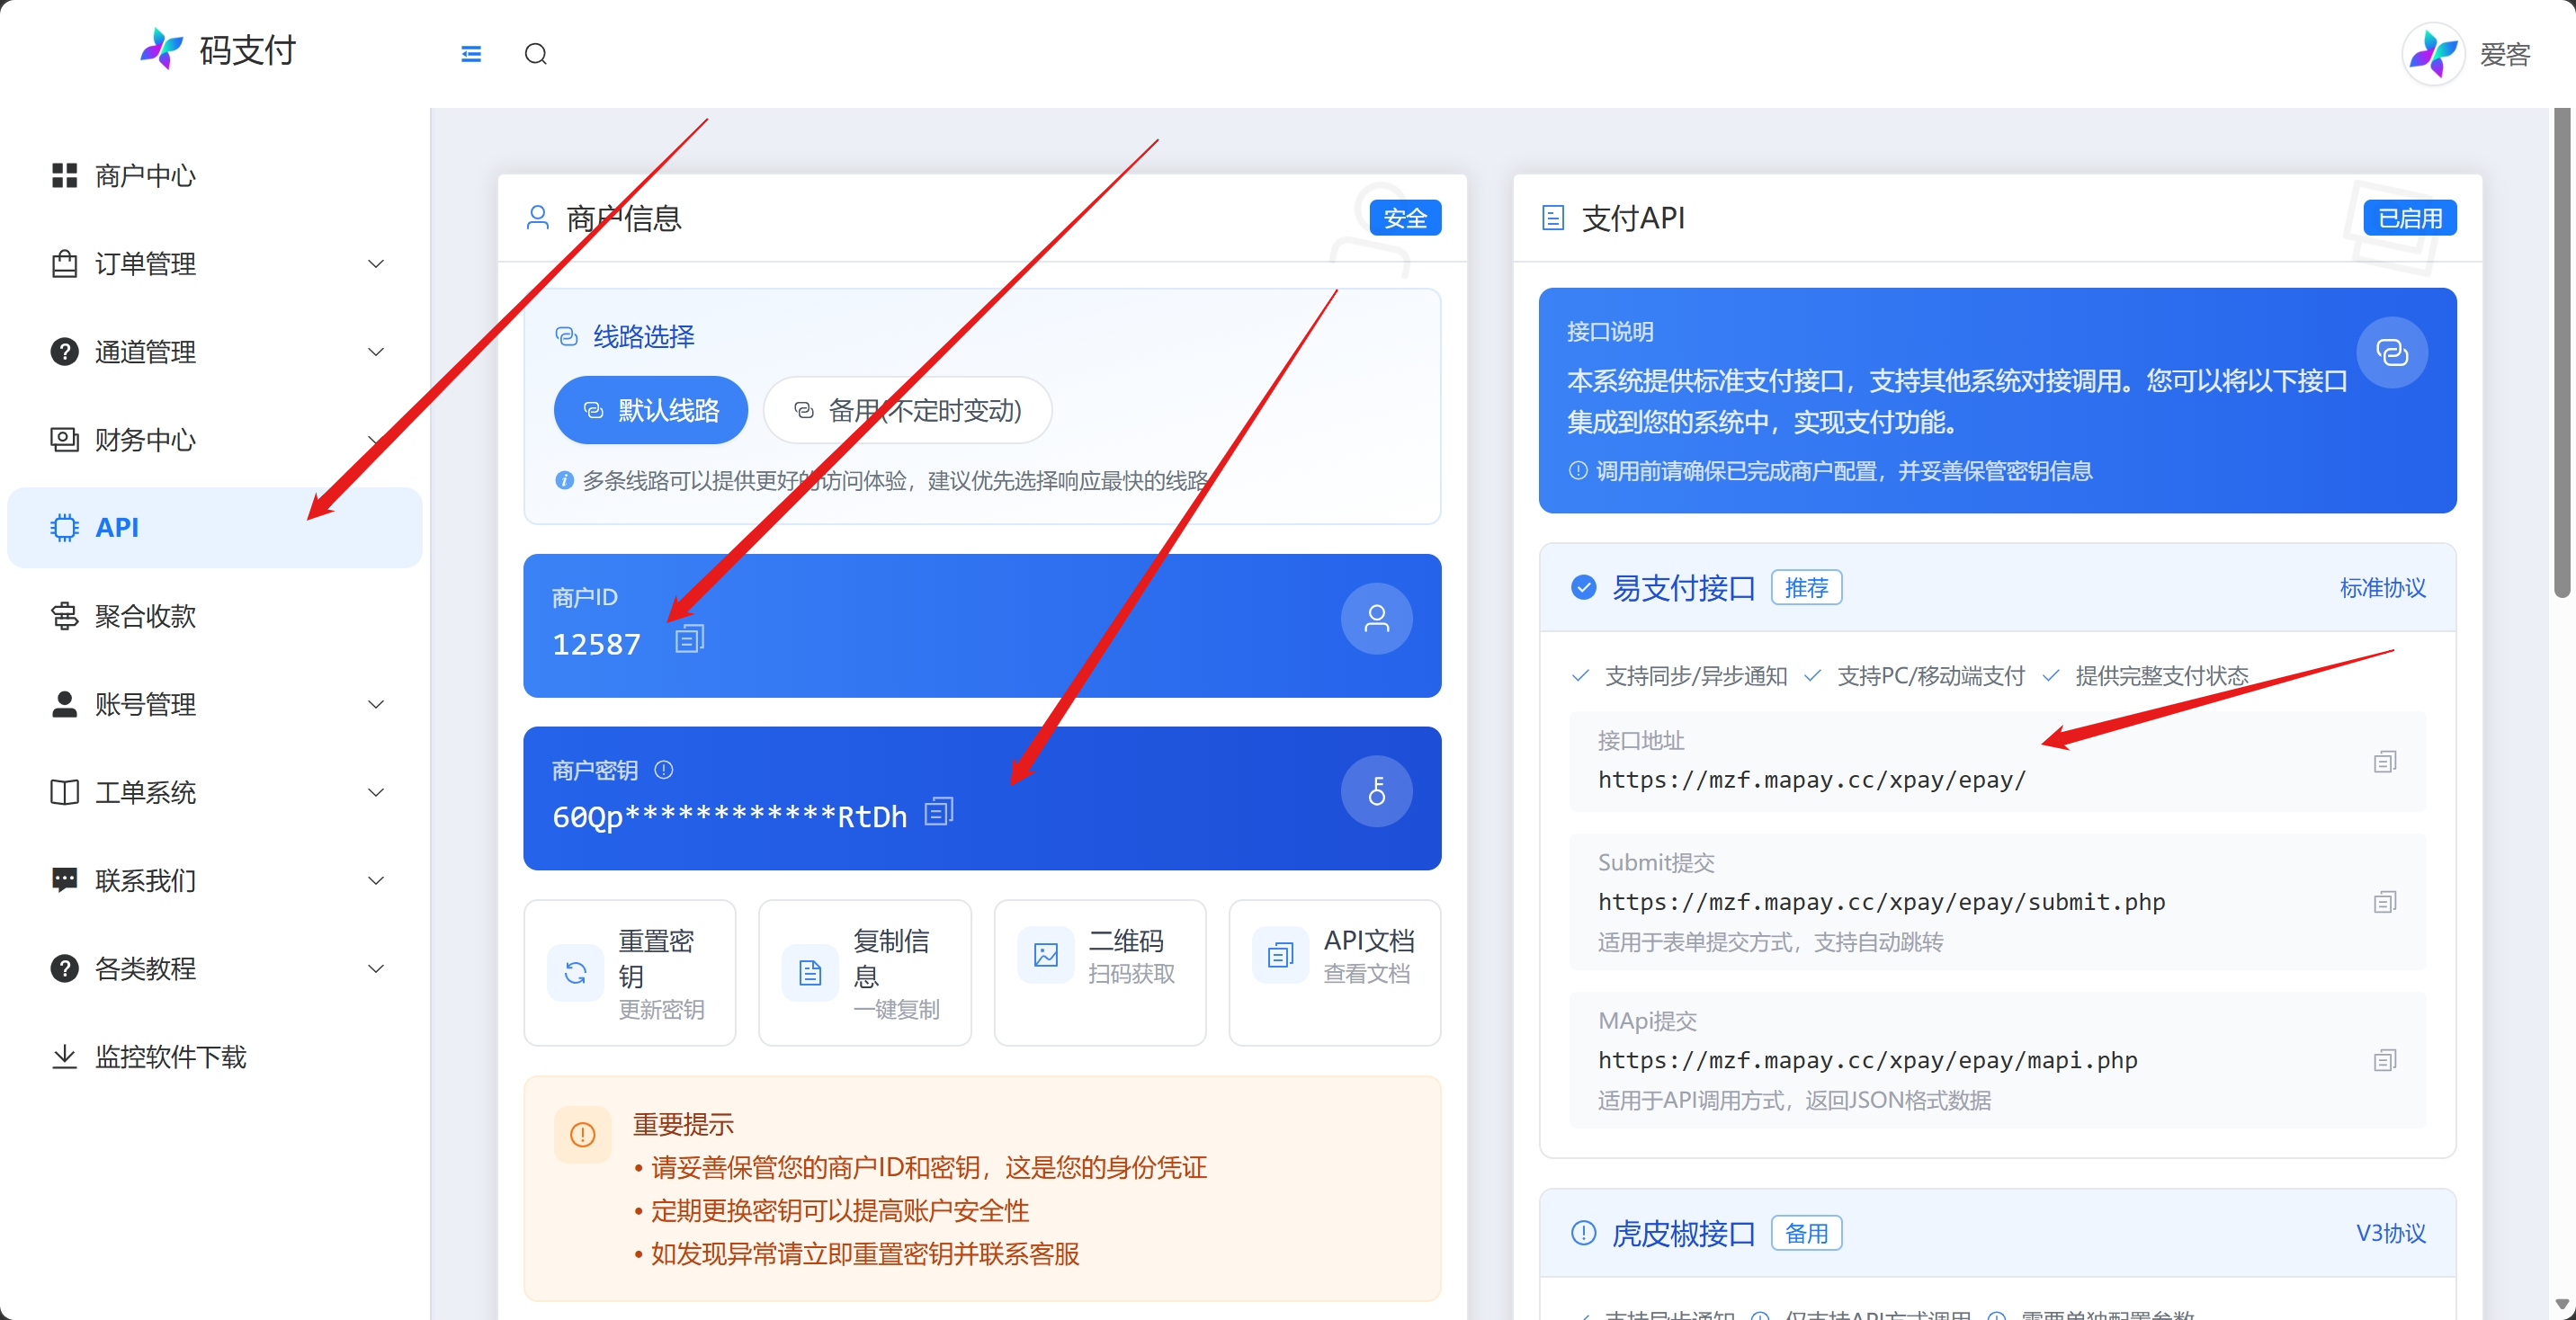Select the 默认线路 route option
Screen dimensions: 2576x1320
point(651,410)
